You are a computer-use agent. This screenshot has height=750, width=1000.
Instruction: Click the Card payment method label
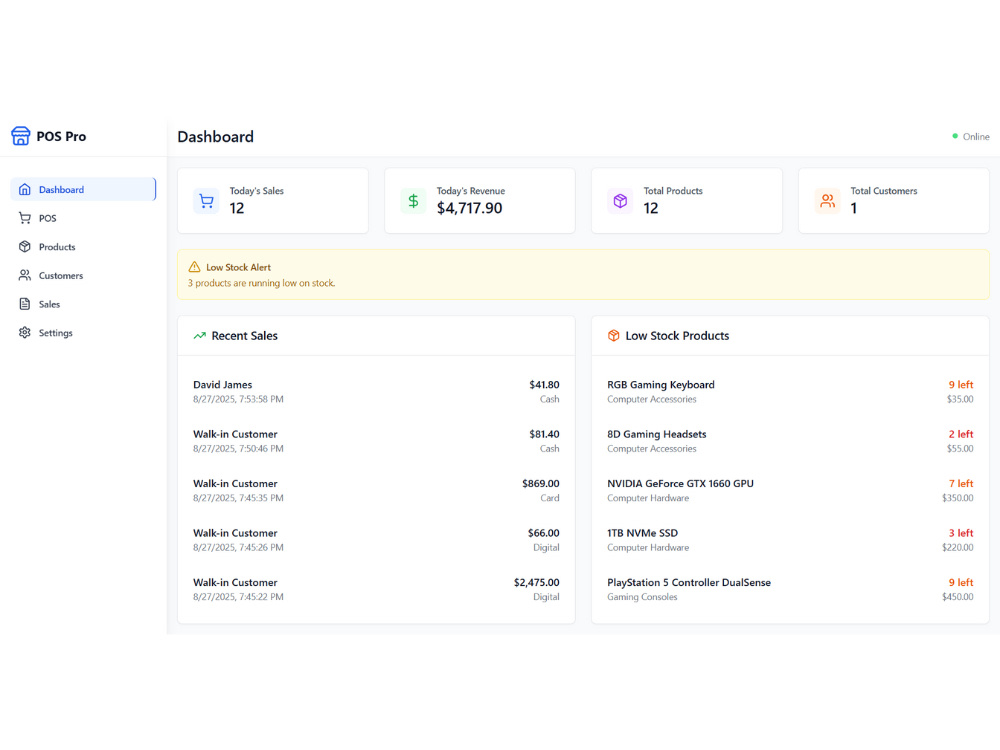[550, 498]
